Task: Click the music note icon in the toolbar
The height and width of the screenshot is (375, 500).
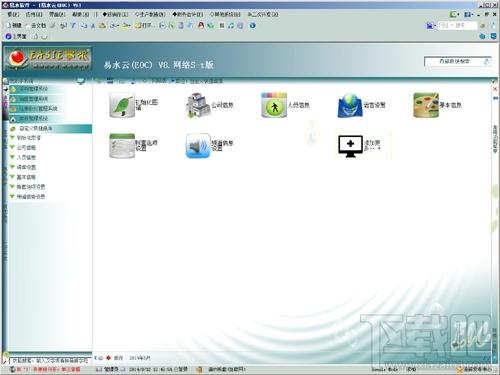Action: click(231, 25)
